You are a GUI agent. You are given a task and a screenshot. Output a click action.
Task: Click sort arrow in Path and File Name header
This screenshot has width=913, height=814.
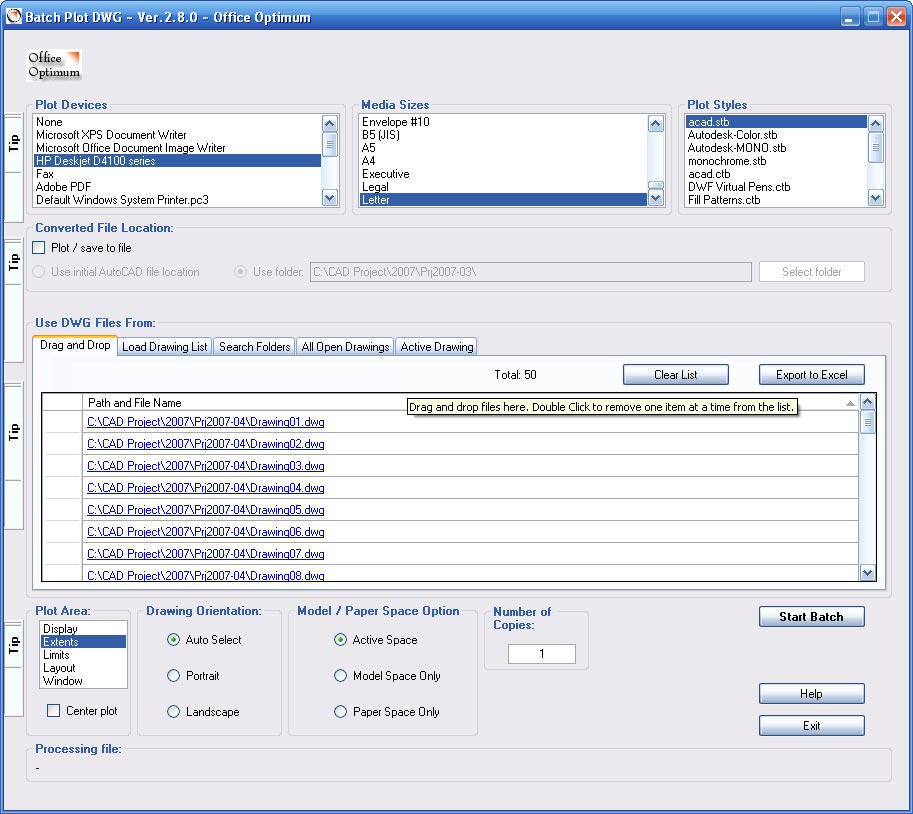point(850,403)
